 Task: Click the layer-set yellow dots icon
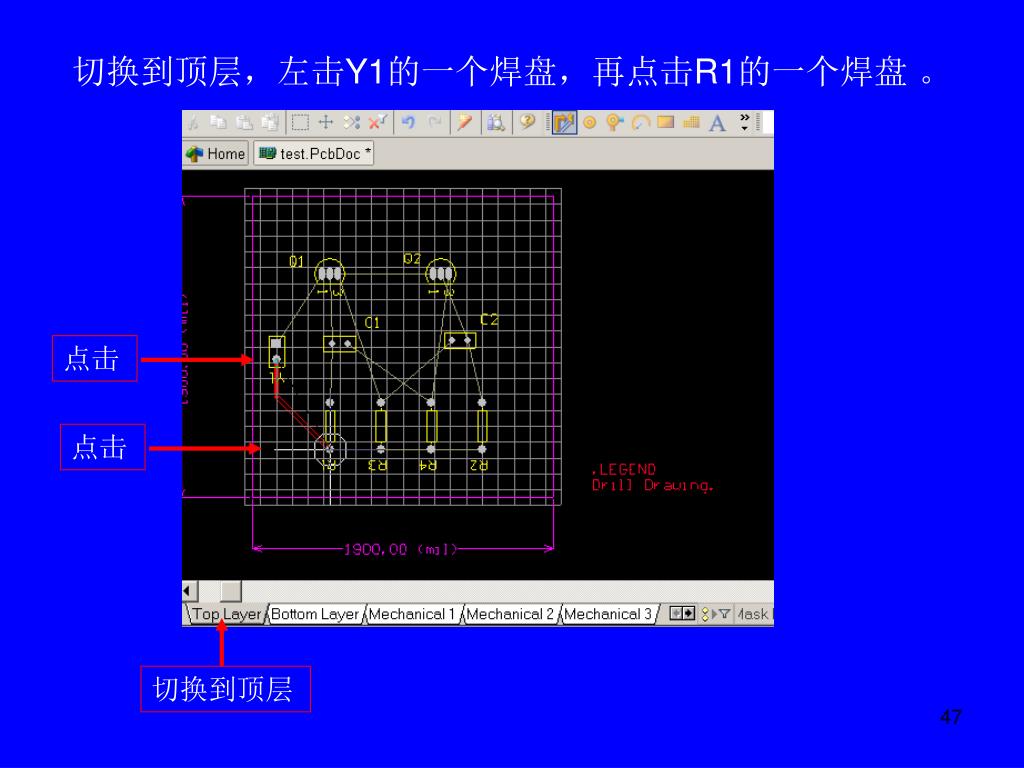705,614
